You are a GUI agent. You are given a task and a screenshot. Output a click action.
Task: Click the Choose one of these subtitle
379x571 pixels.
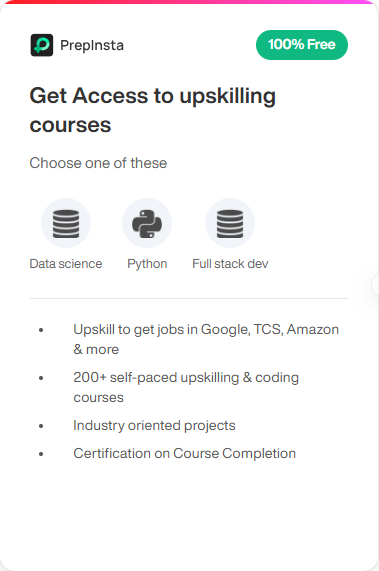(x=98, y=163)
